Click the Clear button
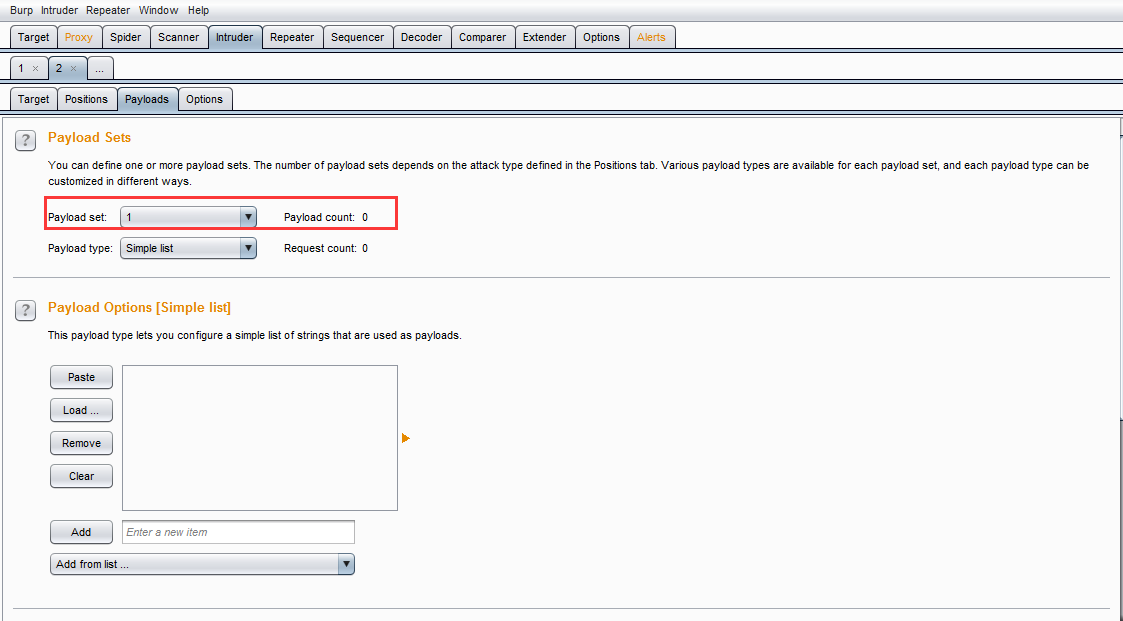The height and width of the screenshot is (621, 1123). [x=82, y=476]
